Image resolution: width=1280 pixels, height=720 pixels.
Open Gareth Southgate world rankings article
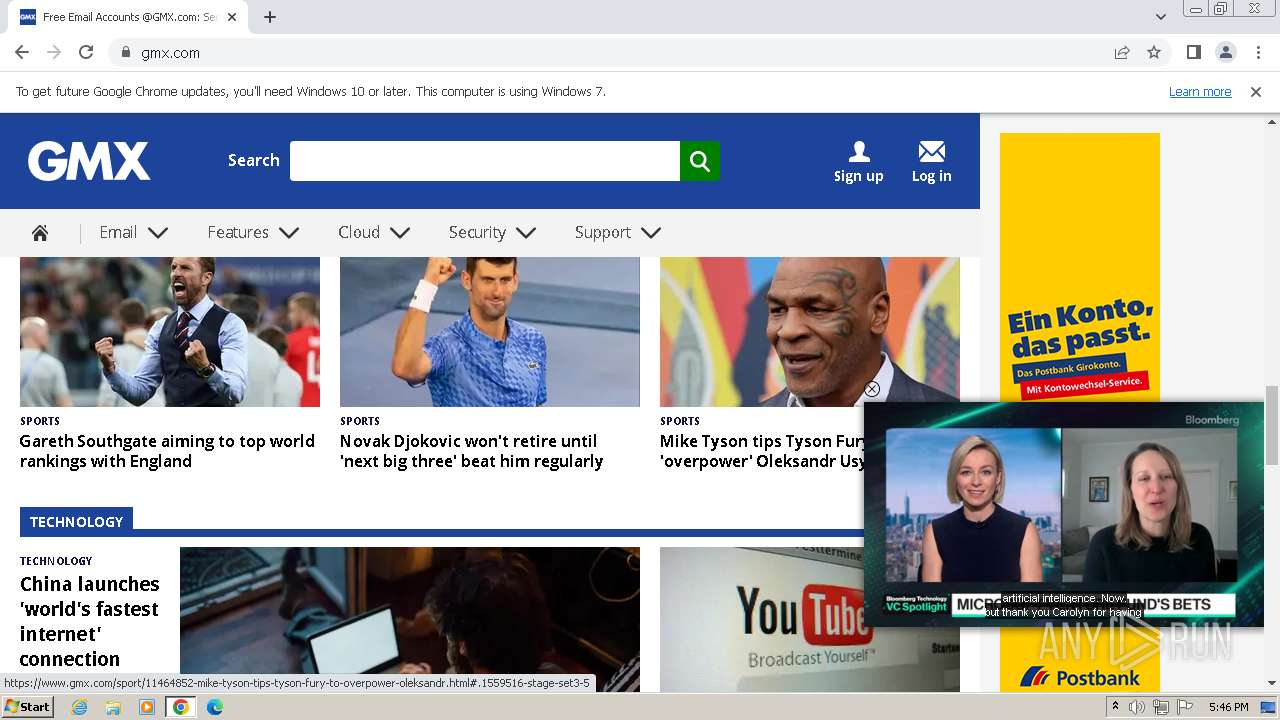(167, 451)
